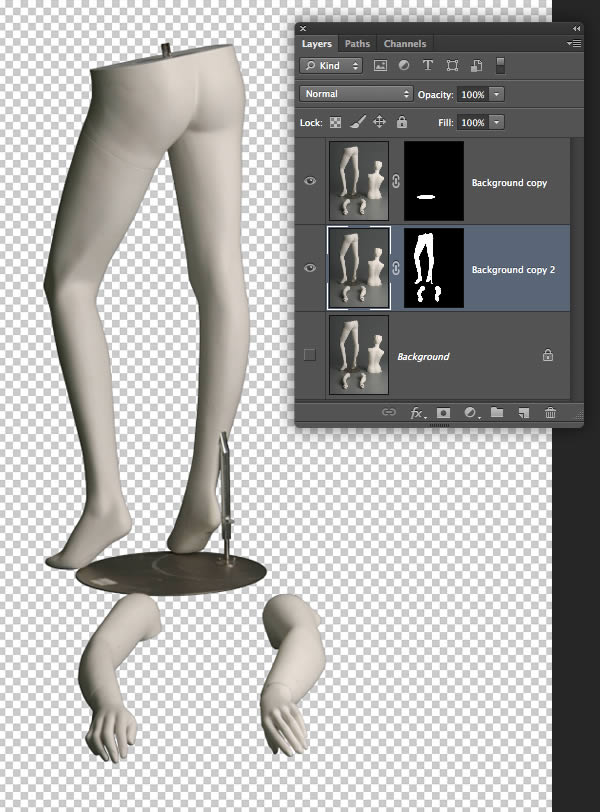Switch to the Paths tab
This screenshot has width=600, height=812.
click(357, 43)
